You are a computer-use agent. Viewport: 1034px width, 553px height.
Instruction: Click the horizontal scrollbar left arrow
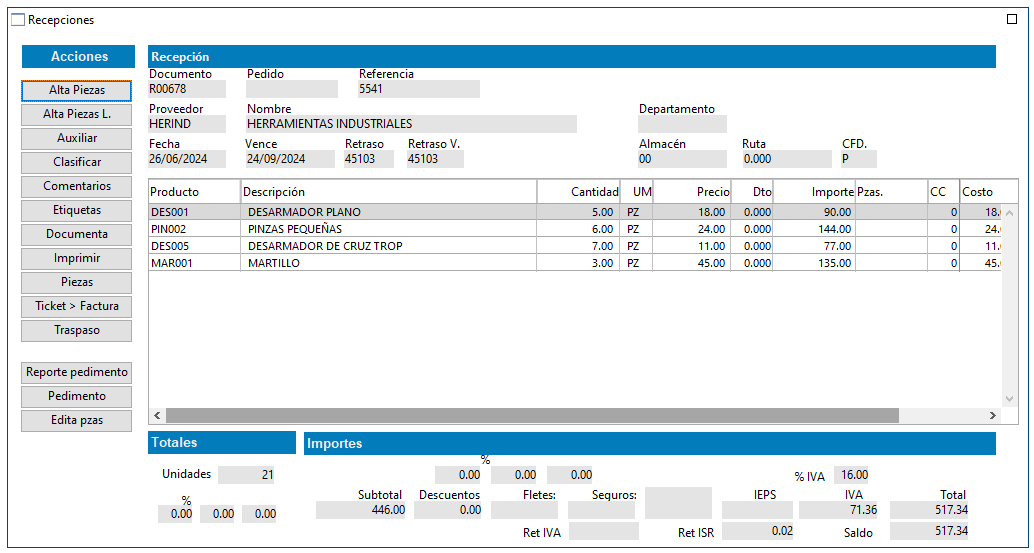point(157,415)
